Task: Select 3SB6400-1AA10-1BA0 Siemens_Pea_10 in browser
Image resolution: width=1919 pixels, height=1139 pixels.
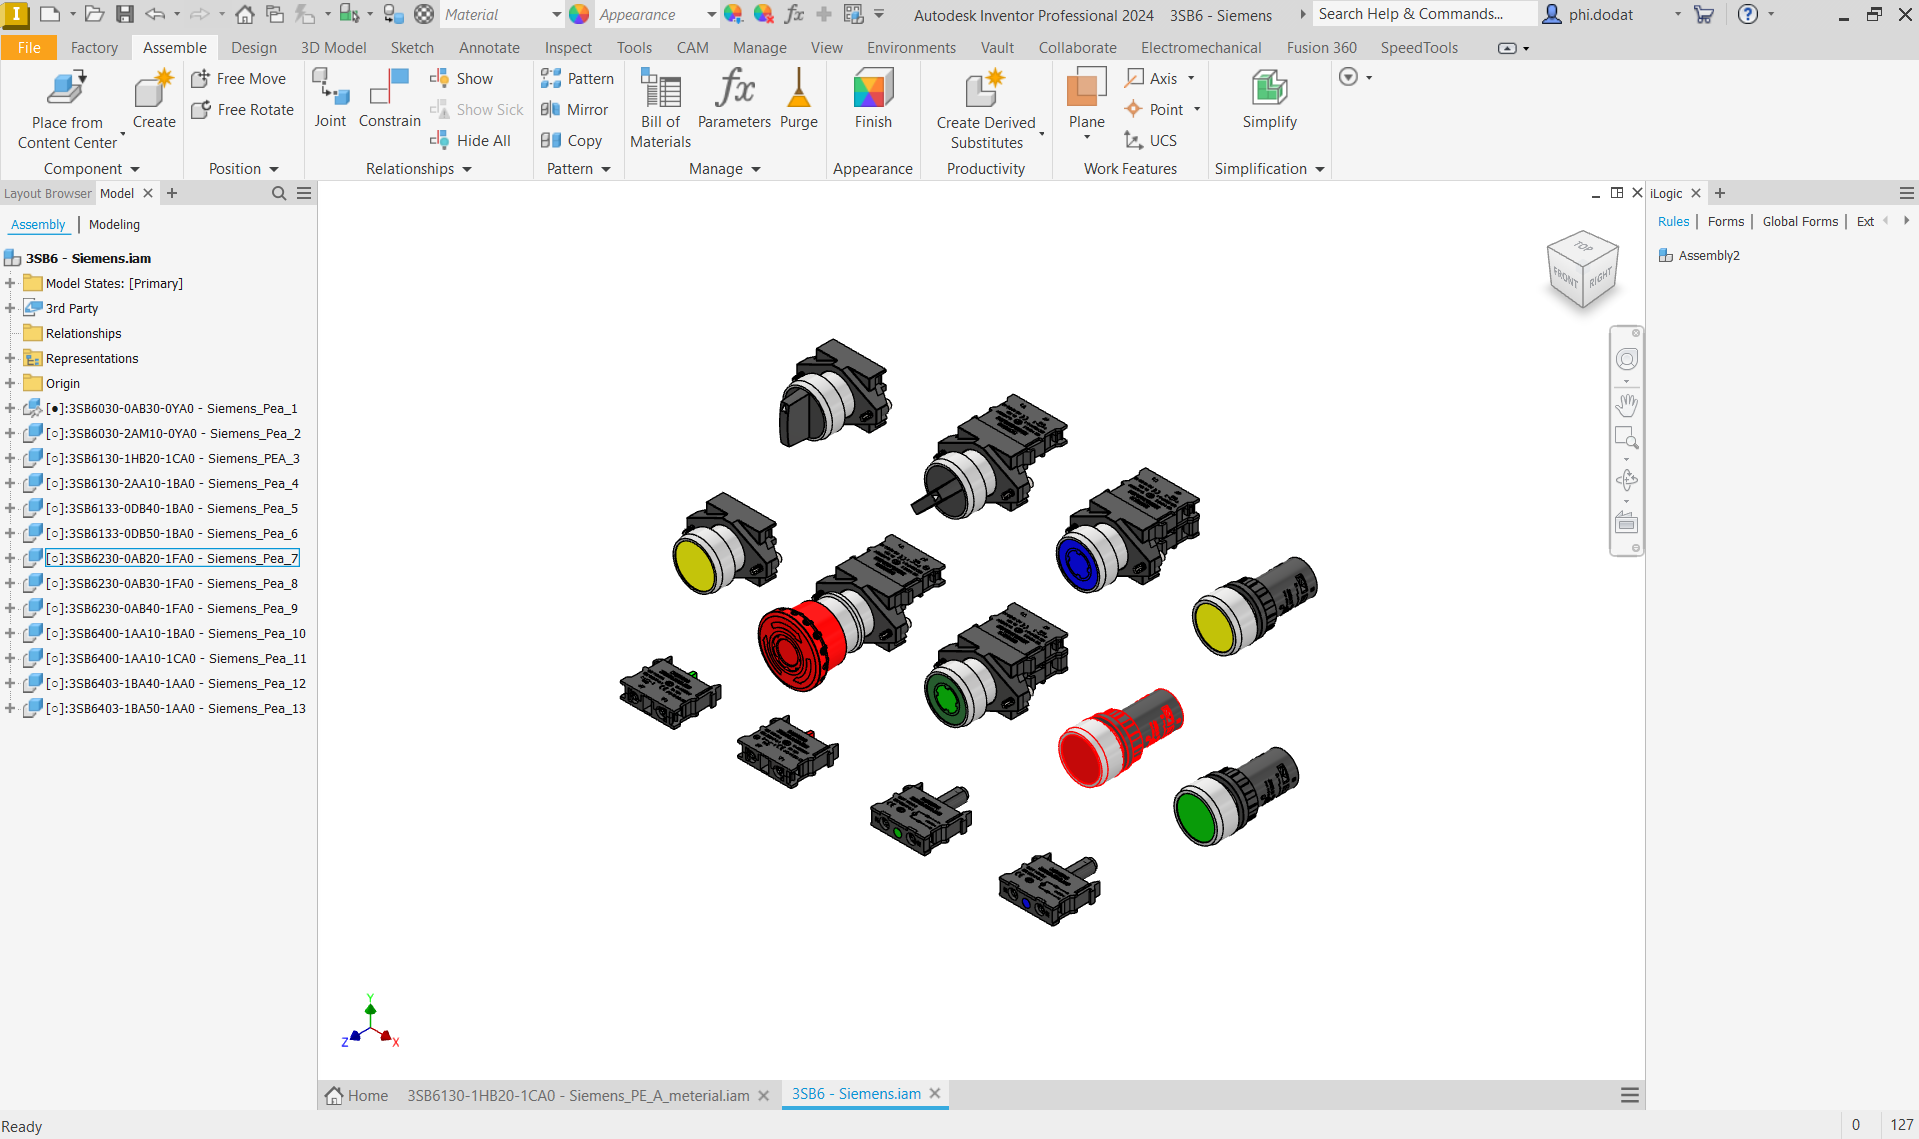Action: pos(176,634)
